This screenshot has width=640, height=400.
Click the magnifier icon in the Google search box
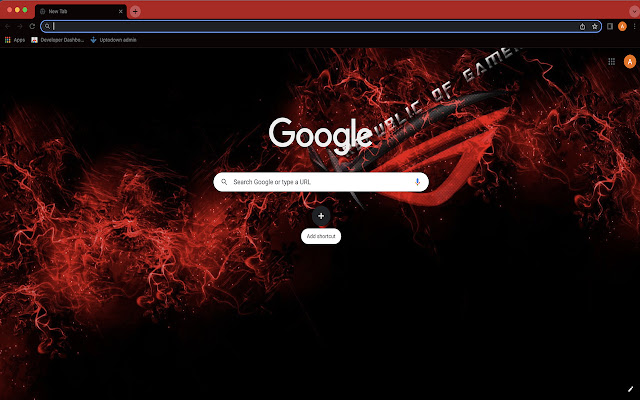224,182
